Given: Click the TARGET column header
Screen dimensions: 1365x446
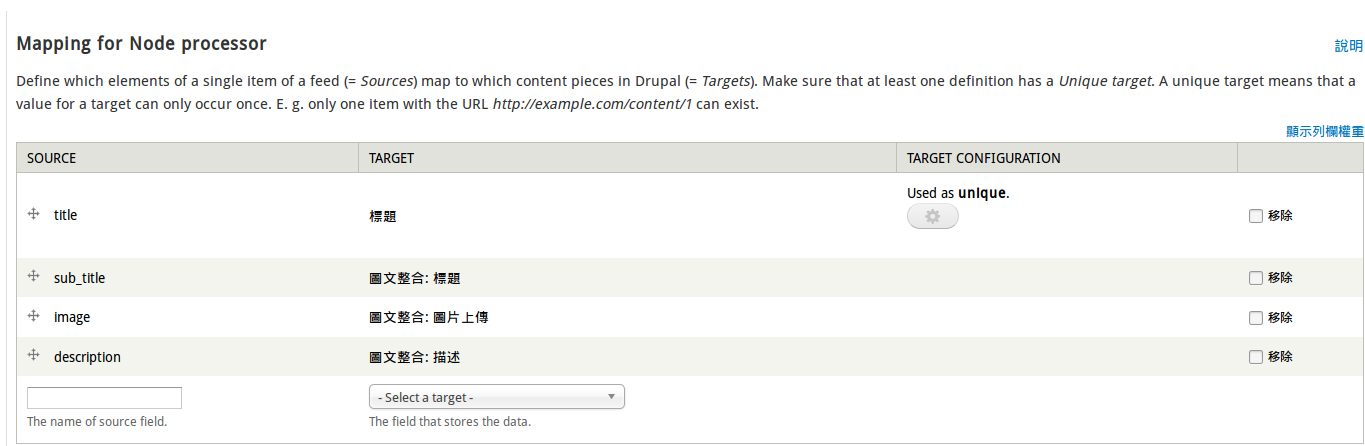Looking at the screenshot, I should point(391,158).
